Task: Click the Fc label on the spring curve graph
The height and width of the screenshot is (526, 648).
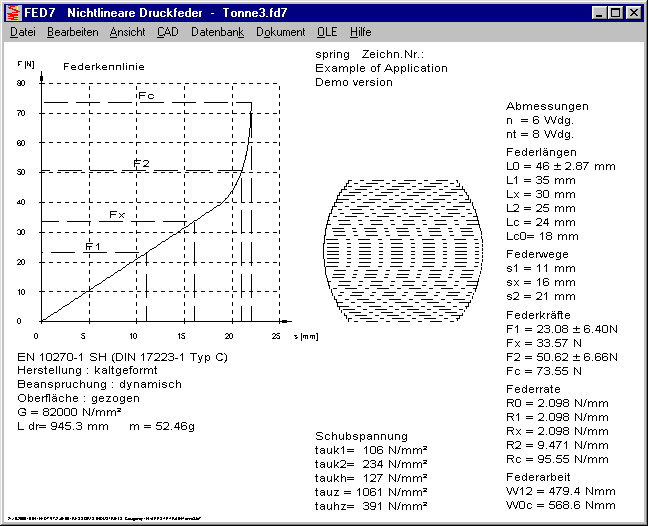Action: tap(146, 97)
